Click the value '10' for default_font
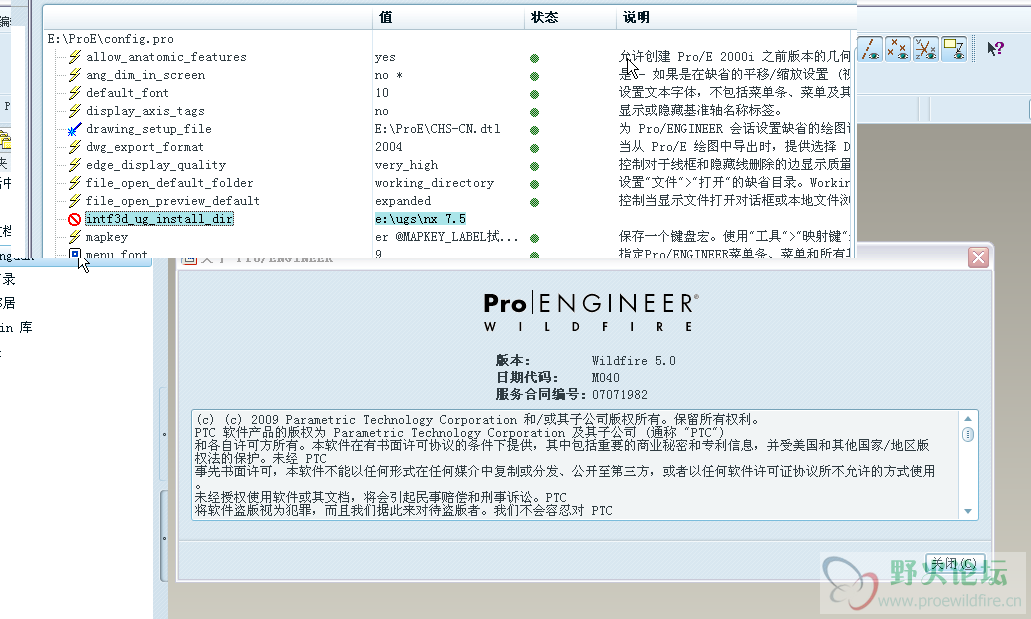This screenshot has height=619, width=1031. click(382, 93)
